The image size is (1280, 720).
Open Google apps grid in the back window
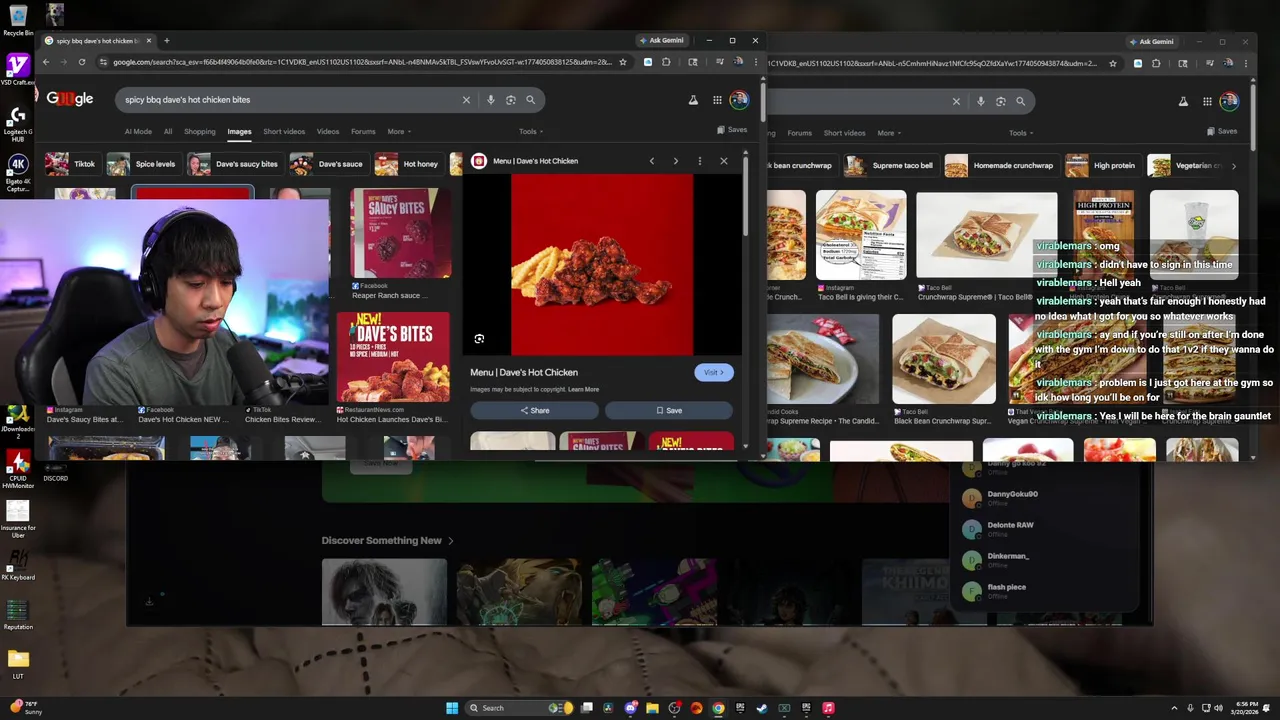tap(1207, 101)
